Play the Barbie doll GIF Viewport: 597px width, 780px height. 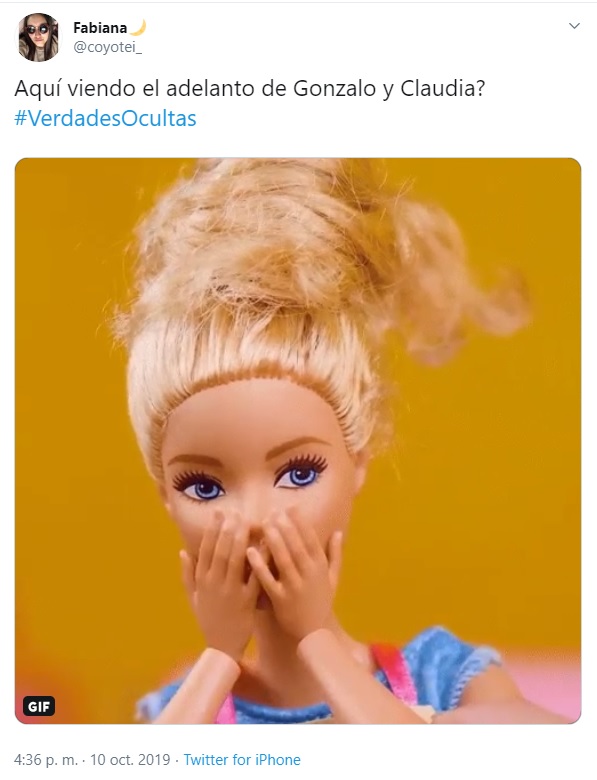point(298,441)
